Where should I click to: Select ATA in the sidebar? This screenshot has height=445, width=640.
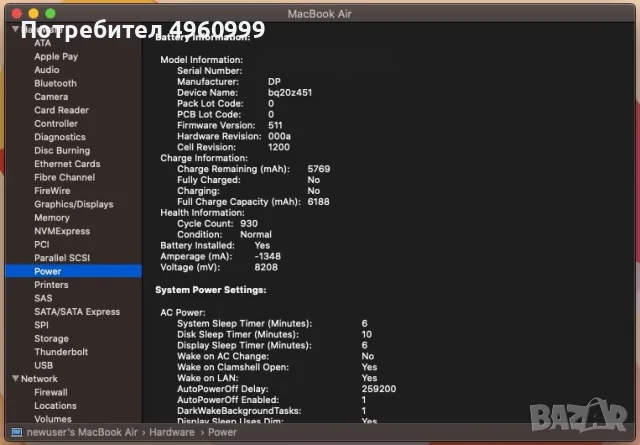pyautogui.click(x=42, y=43)
